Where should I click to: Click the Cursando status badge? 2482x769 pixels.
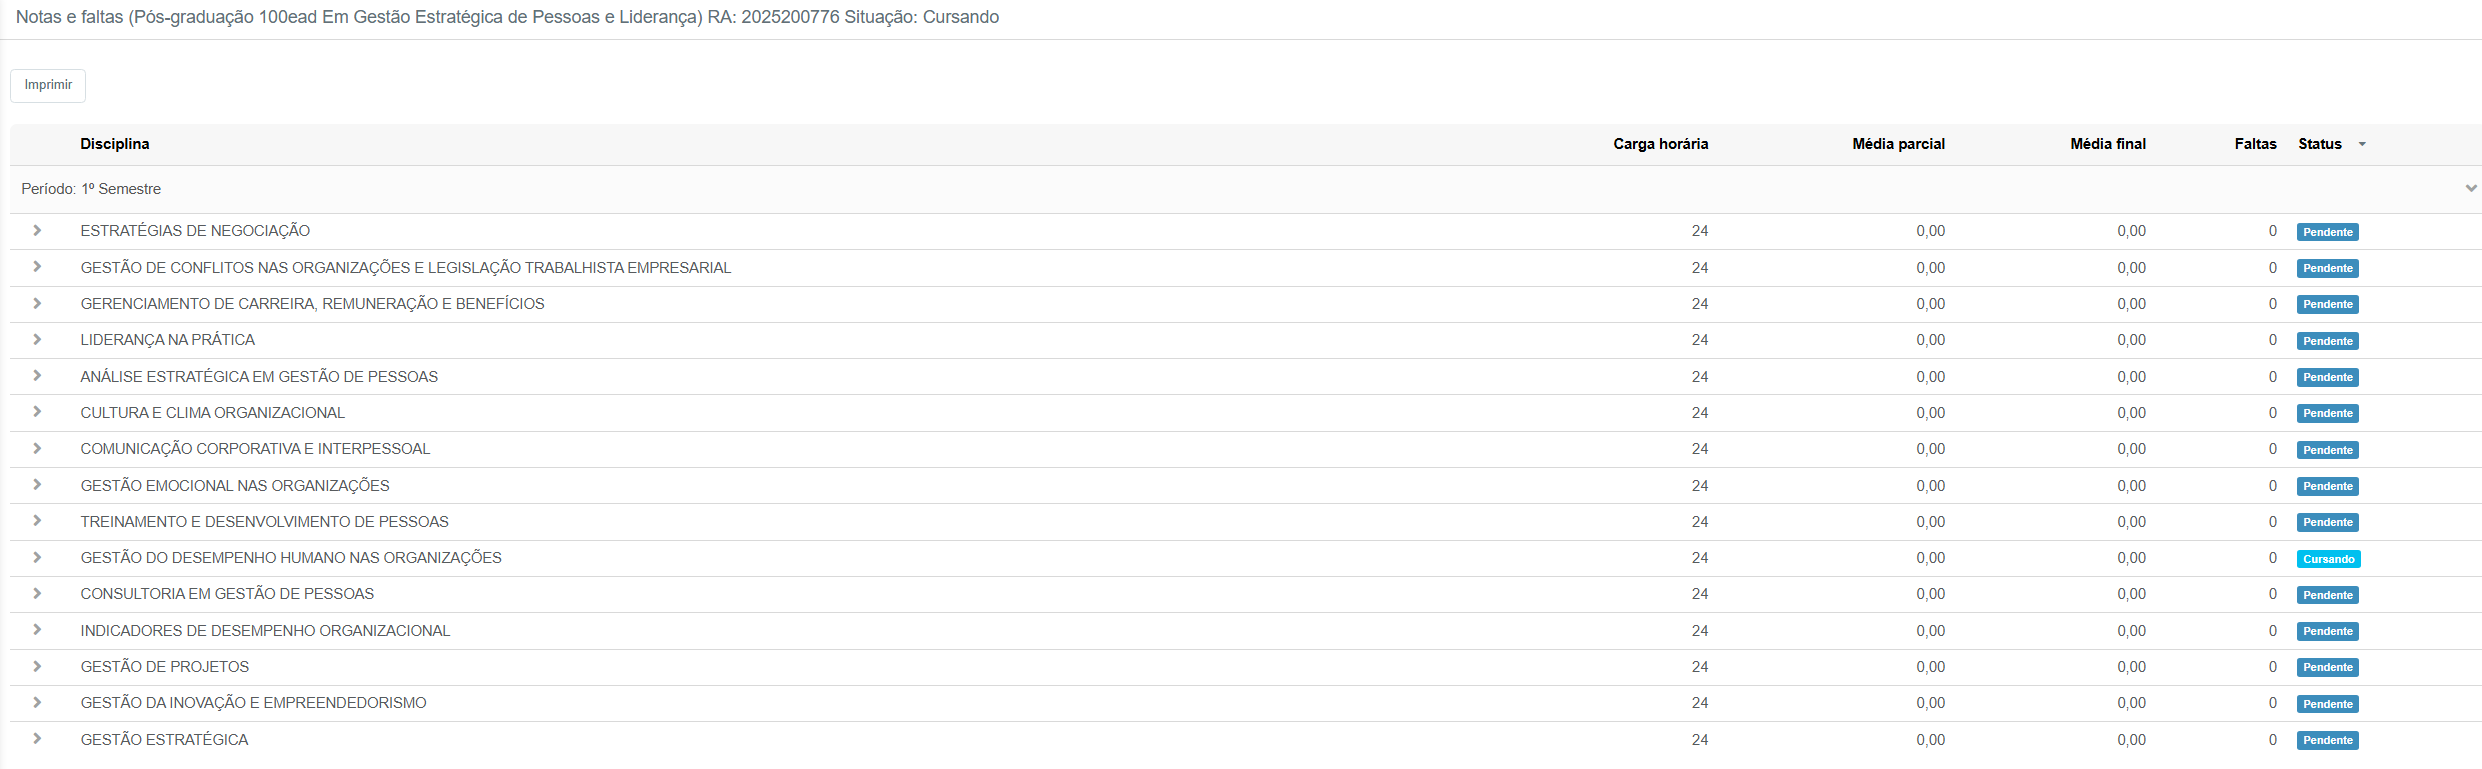tap(2328, 559)
